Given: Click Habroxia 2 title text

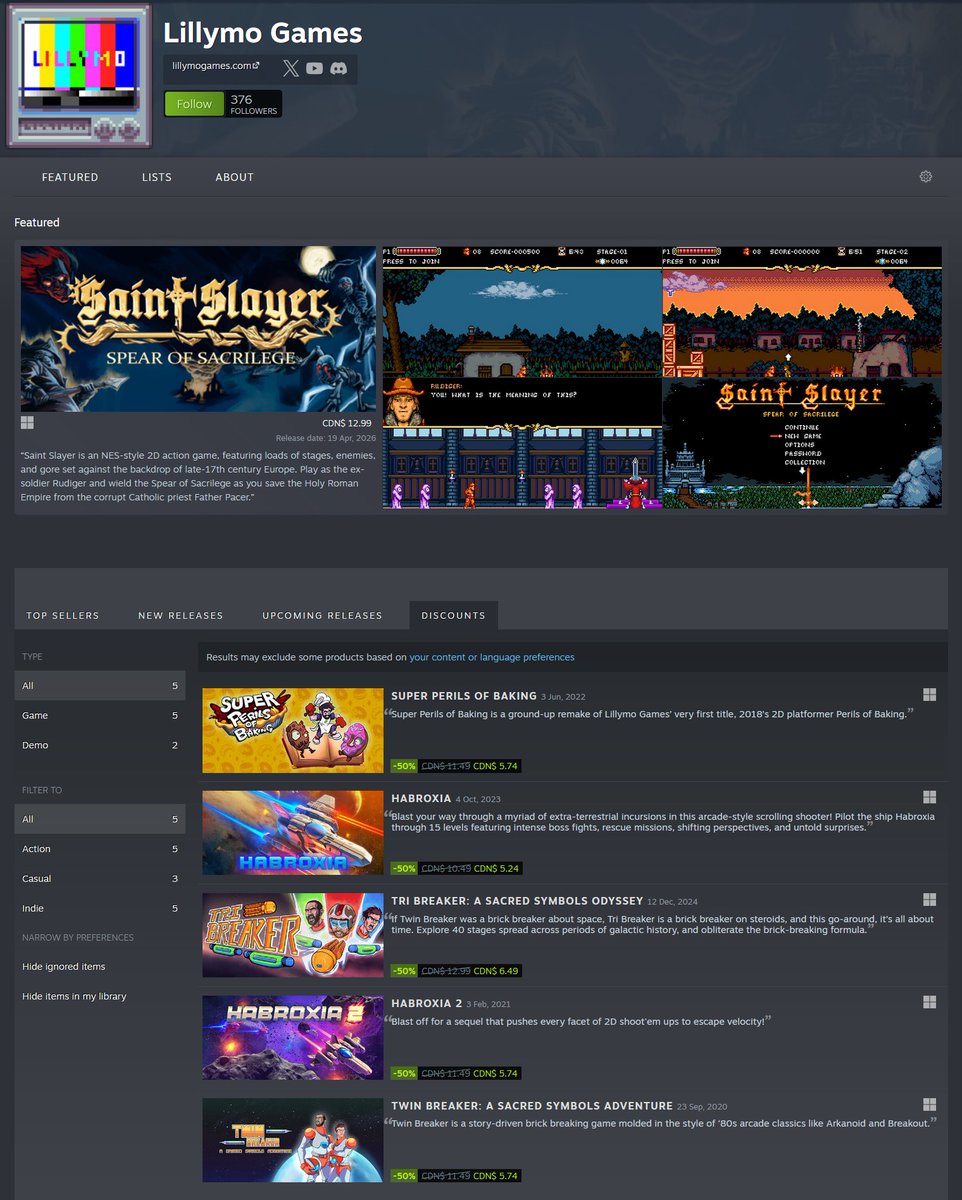Looking at the screenshot, I should tap(426, 1003).
